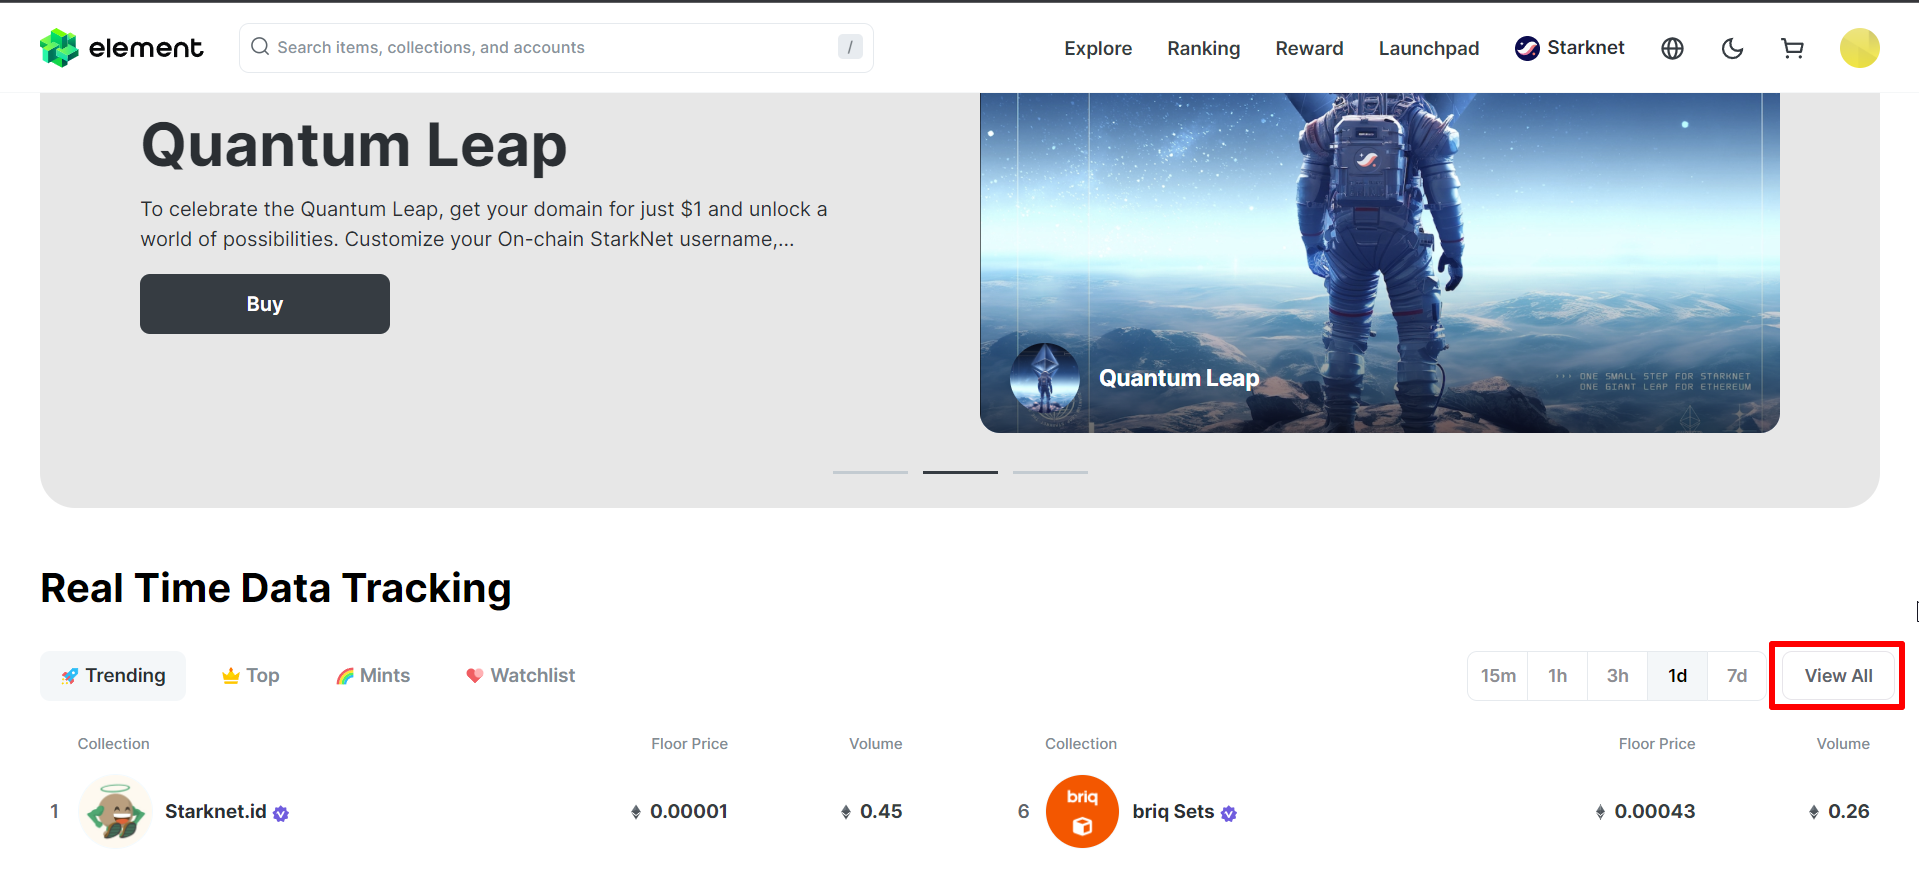Switch to the Watchlist tab
The width and height of the screenshot is (1919, 885).
pyautogui.click(x=520, y=676)
